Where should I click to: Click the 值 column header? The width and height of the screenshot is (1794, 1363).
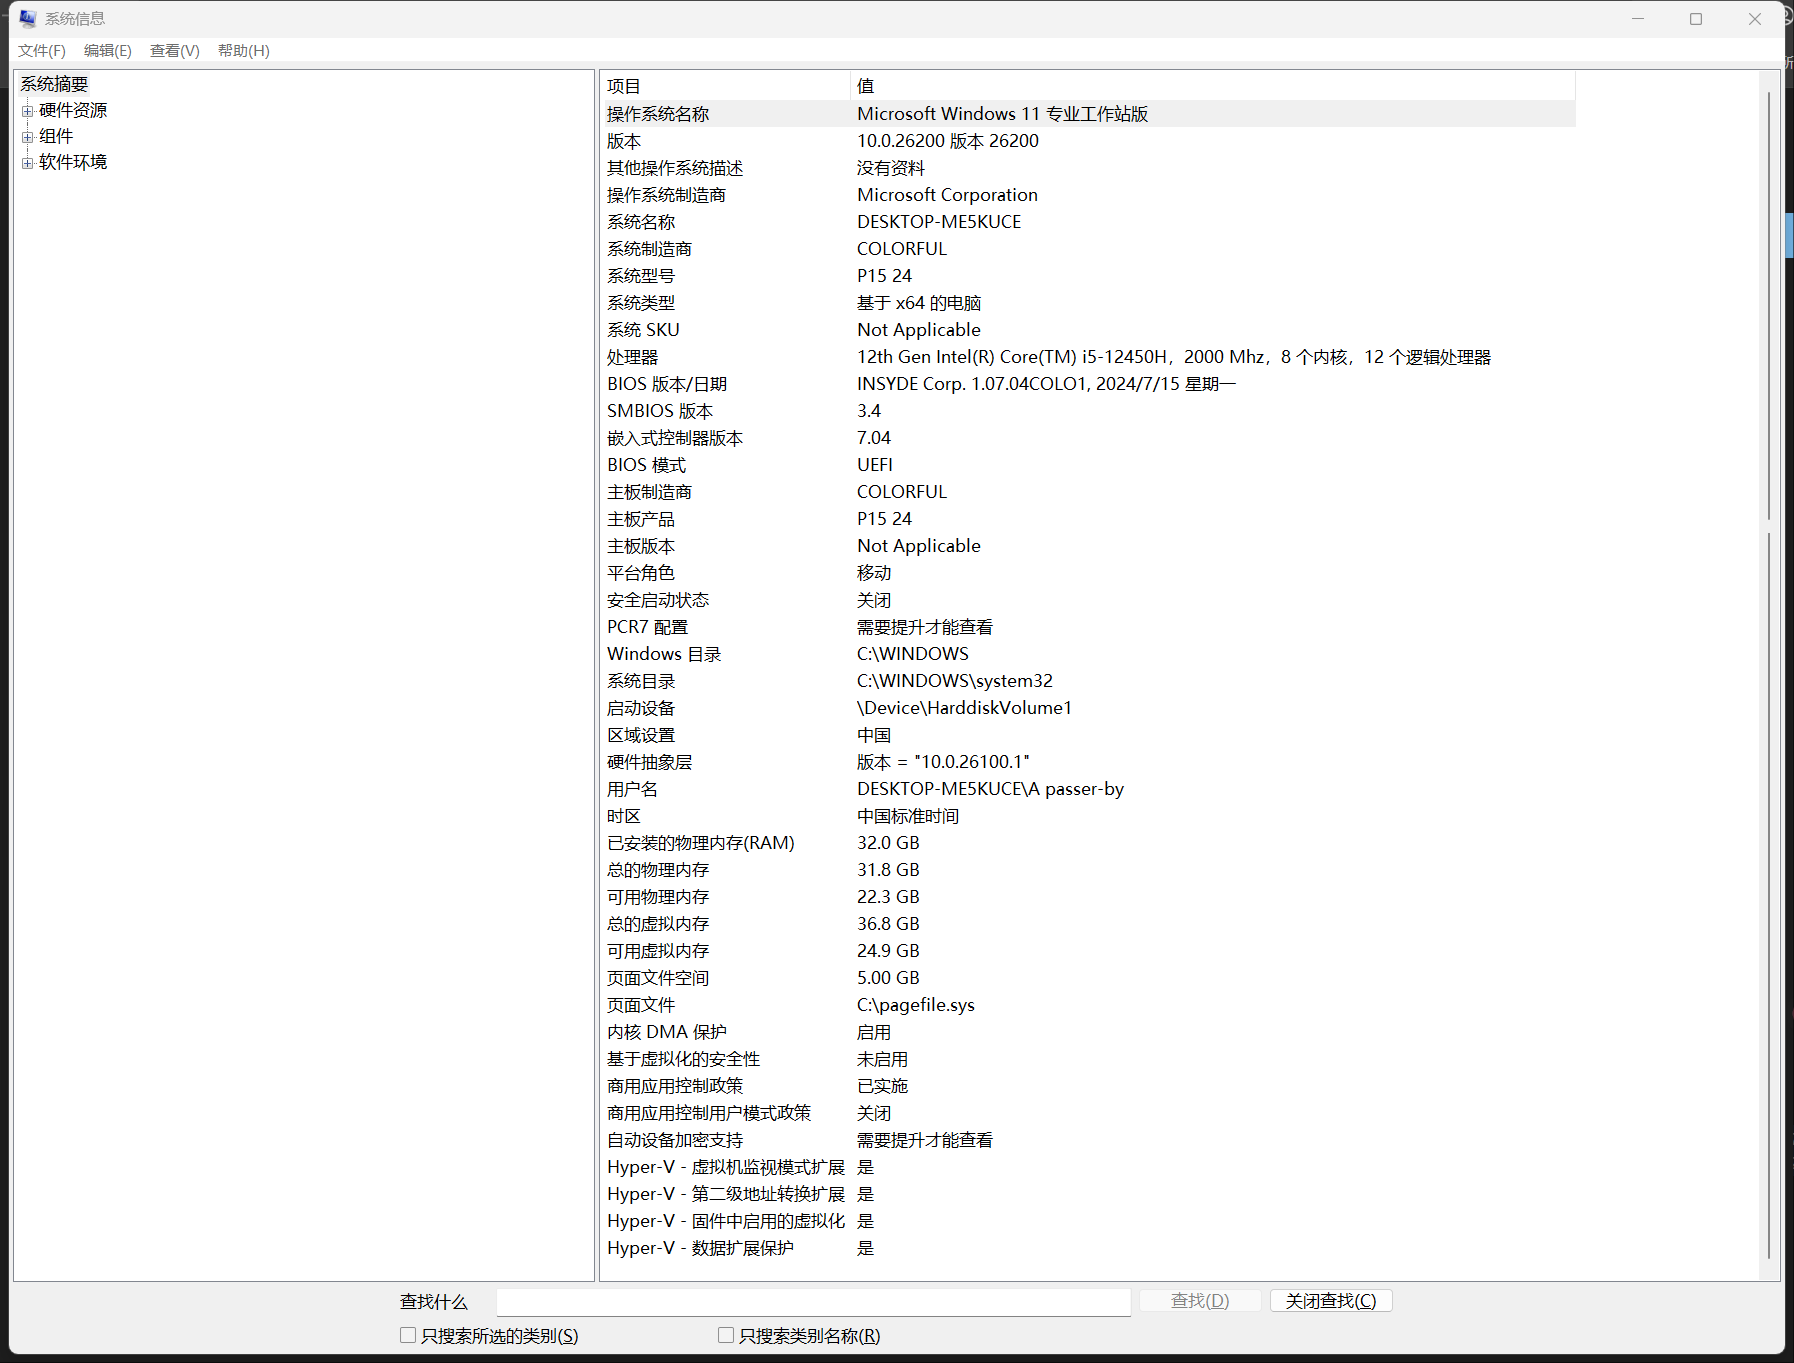coord(1213,86)
